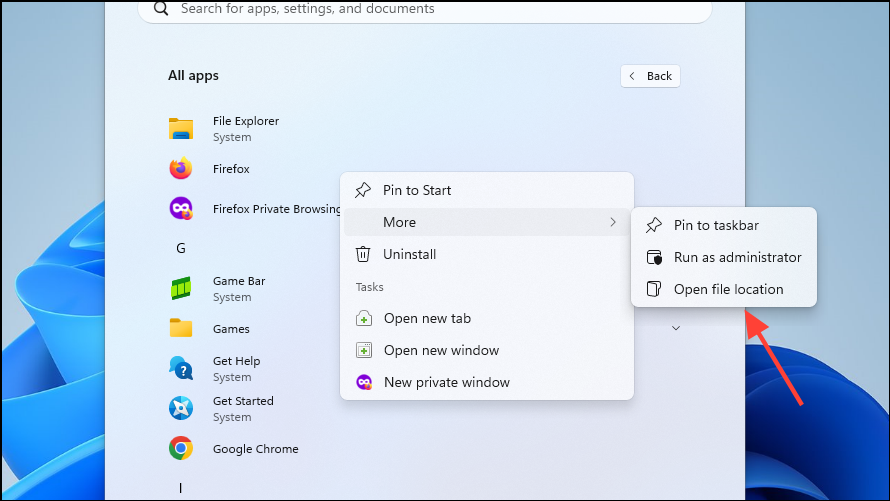Click the Open new window icon
890x501 pixels.
click(364, 350)
